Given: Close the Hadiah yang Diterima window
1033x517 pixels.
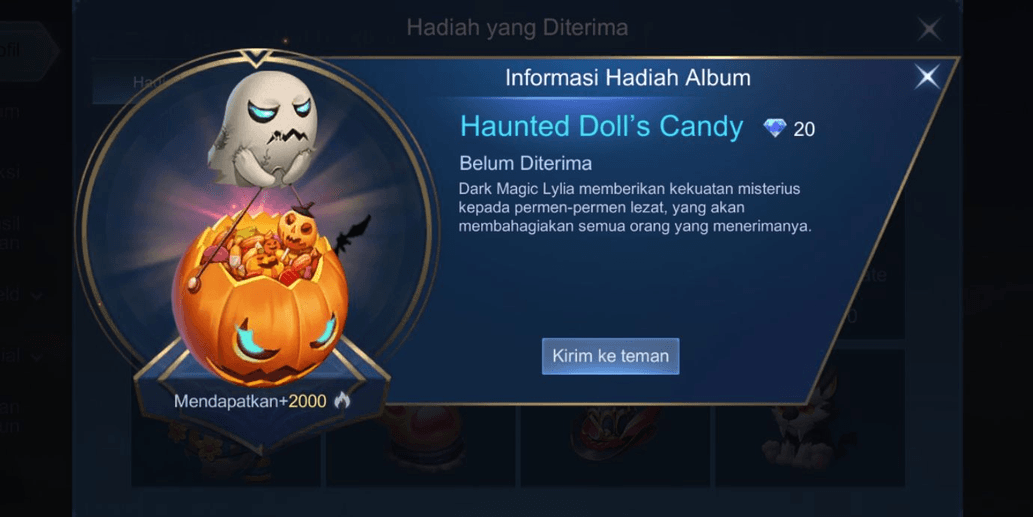Looking at the screenshot, I should (x=930, y=29).
